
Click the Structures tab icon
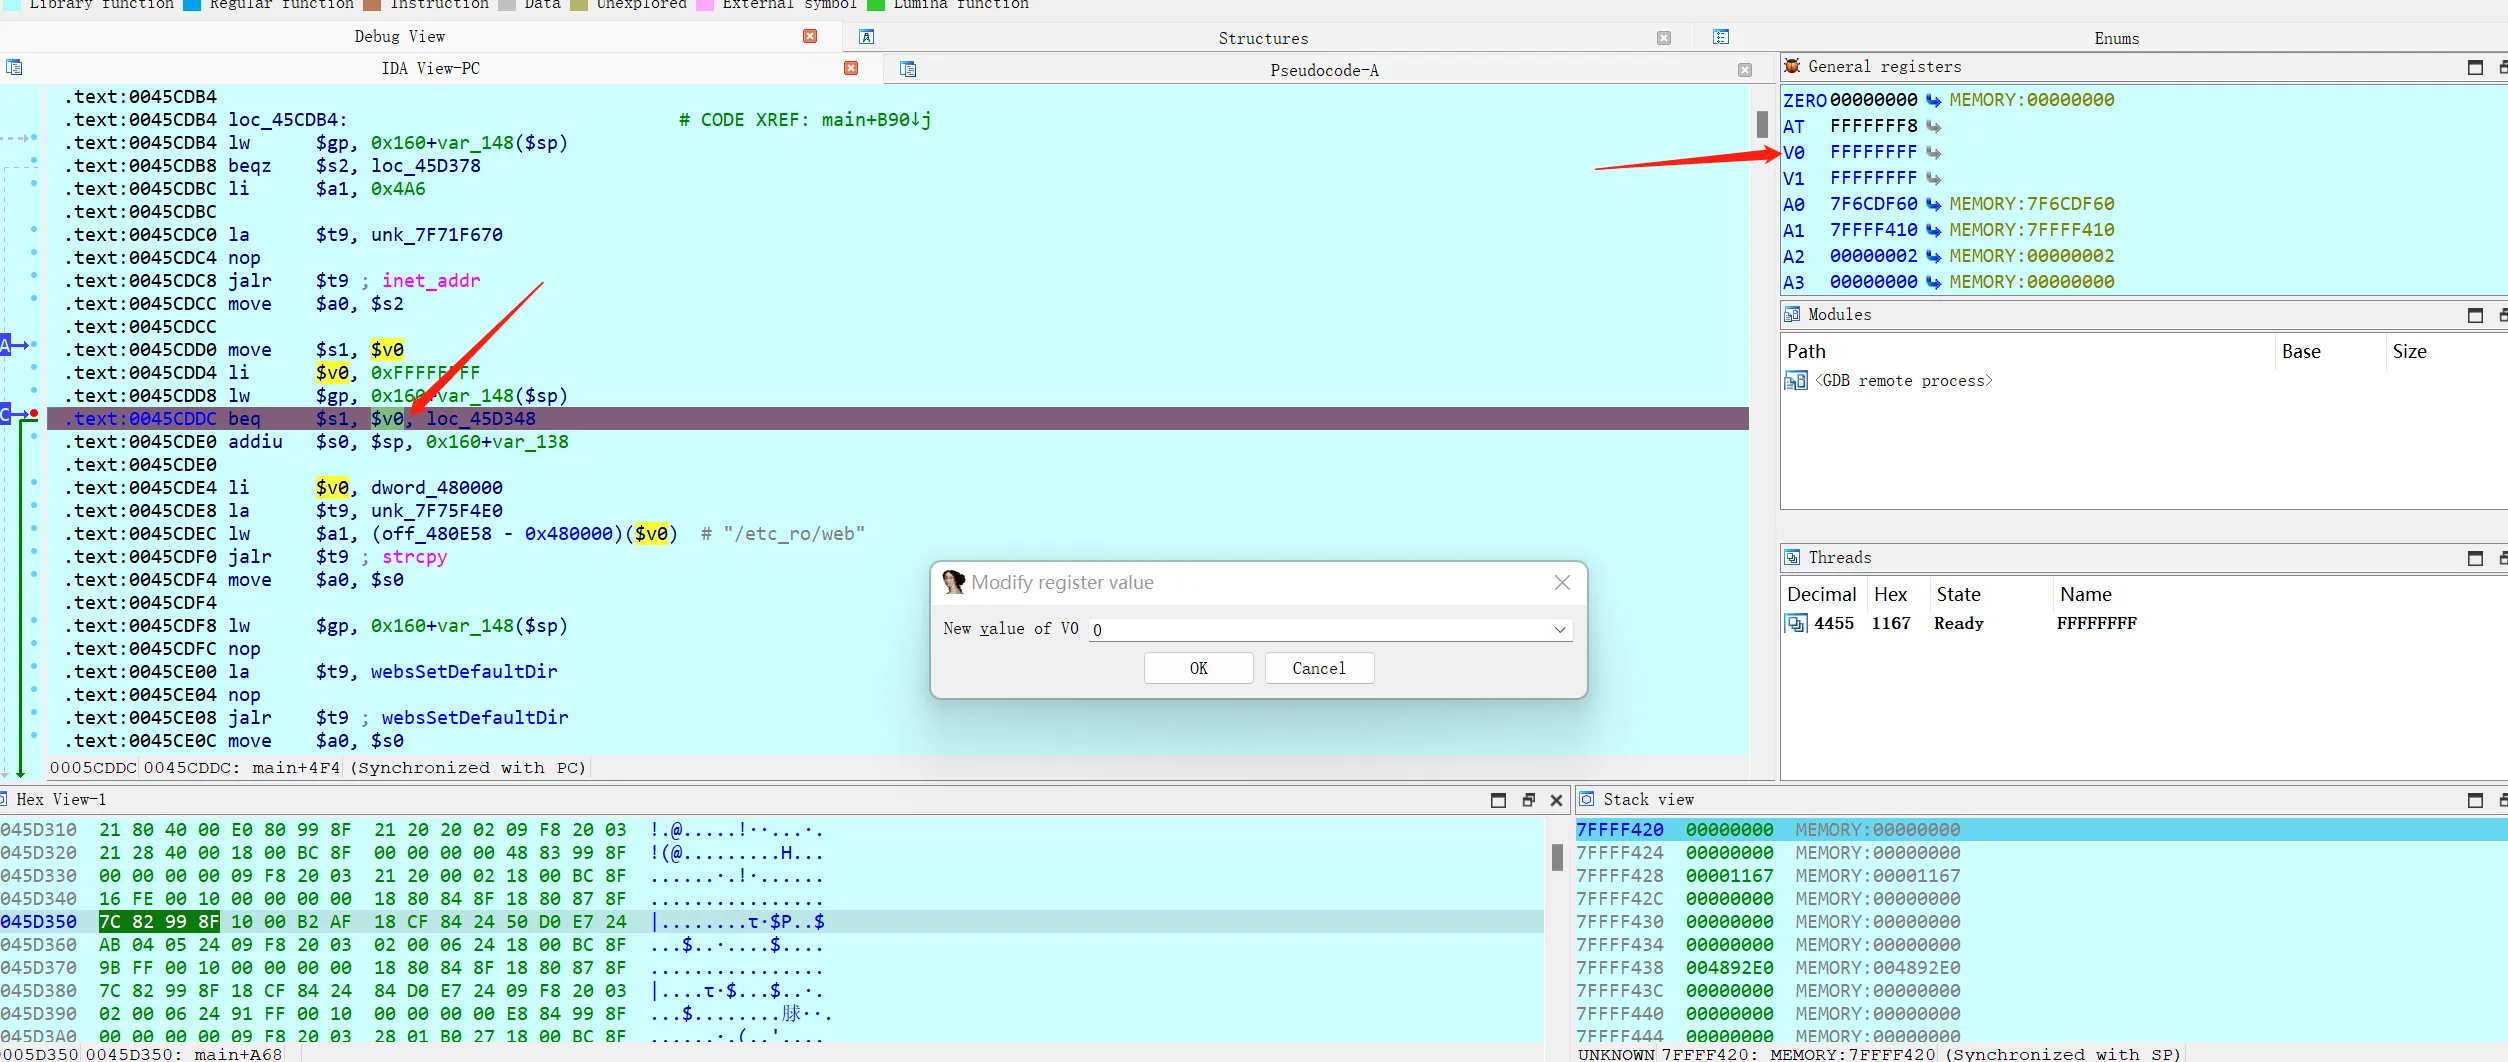tap(867, 37)
